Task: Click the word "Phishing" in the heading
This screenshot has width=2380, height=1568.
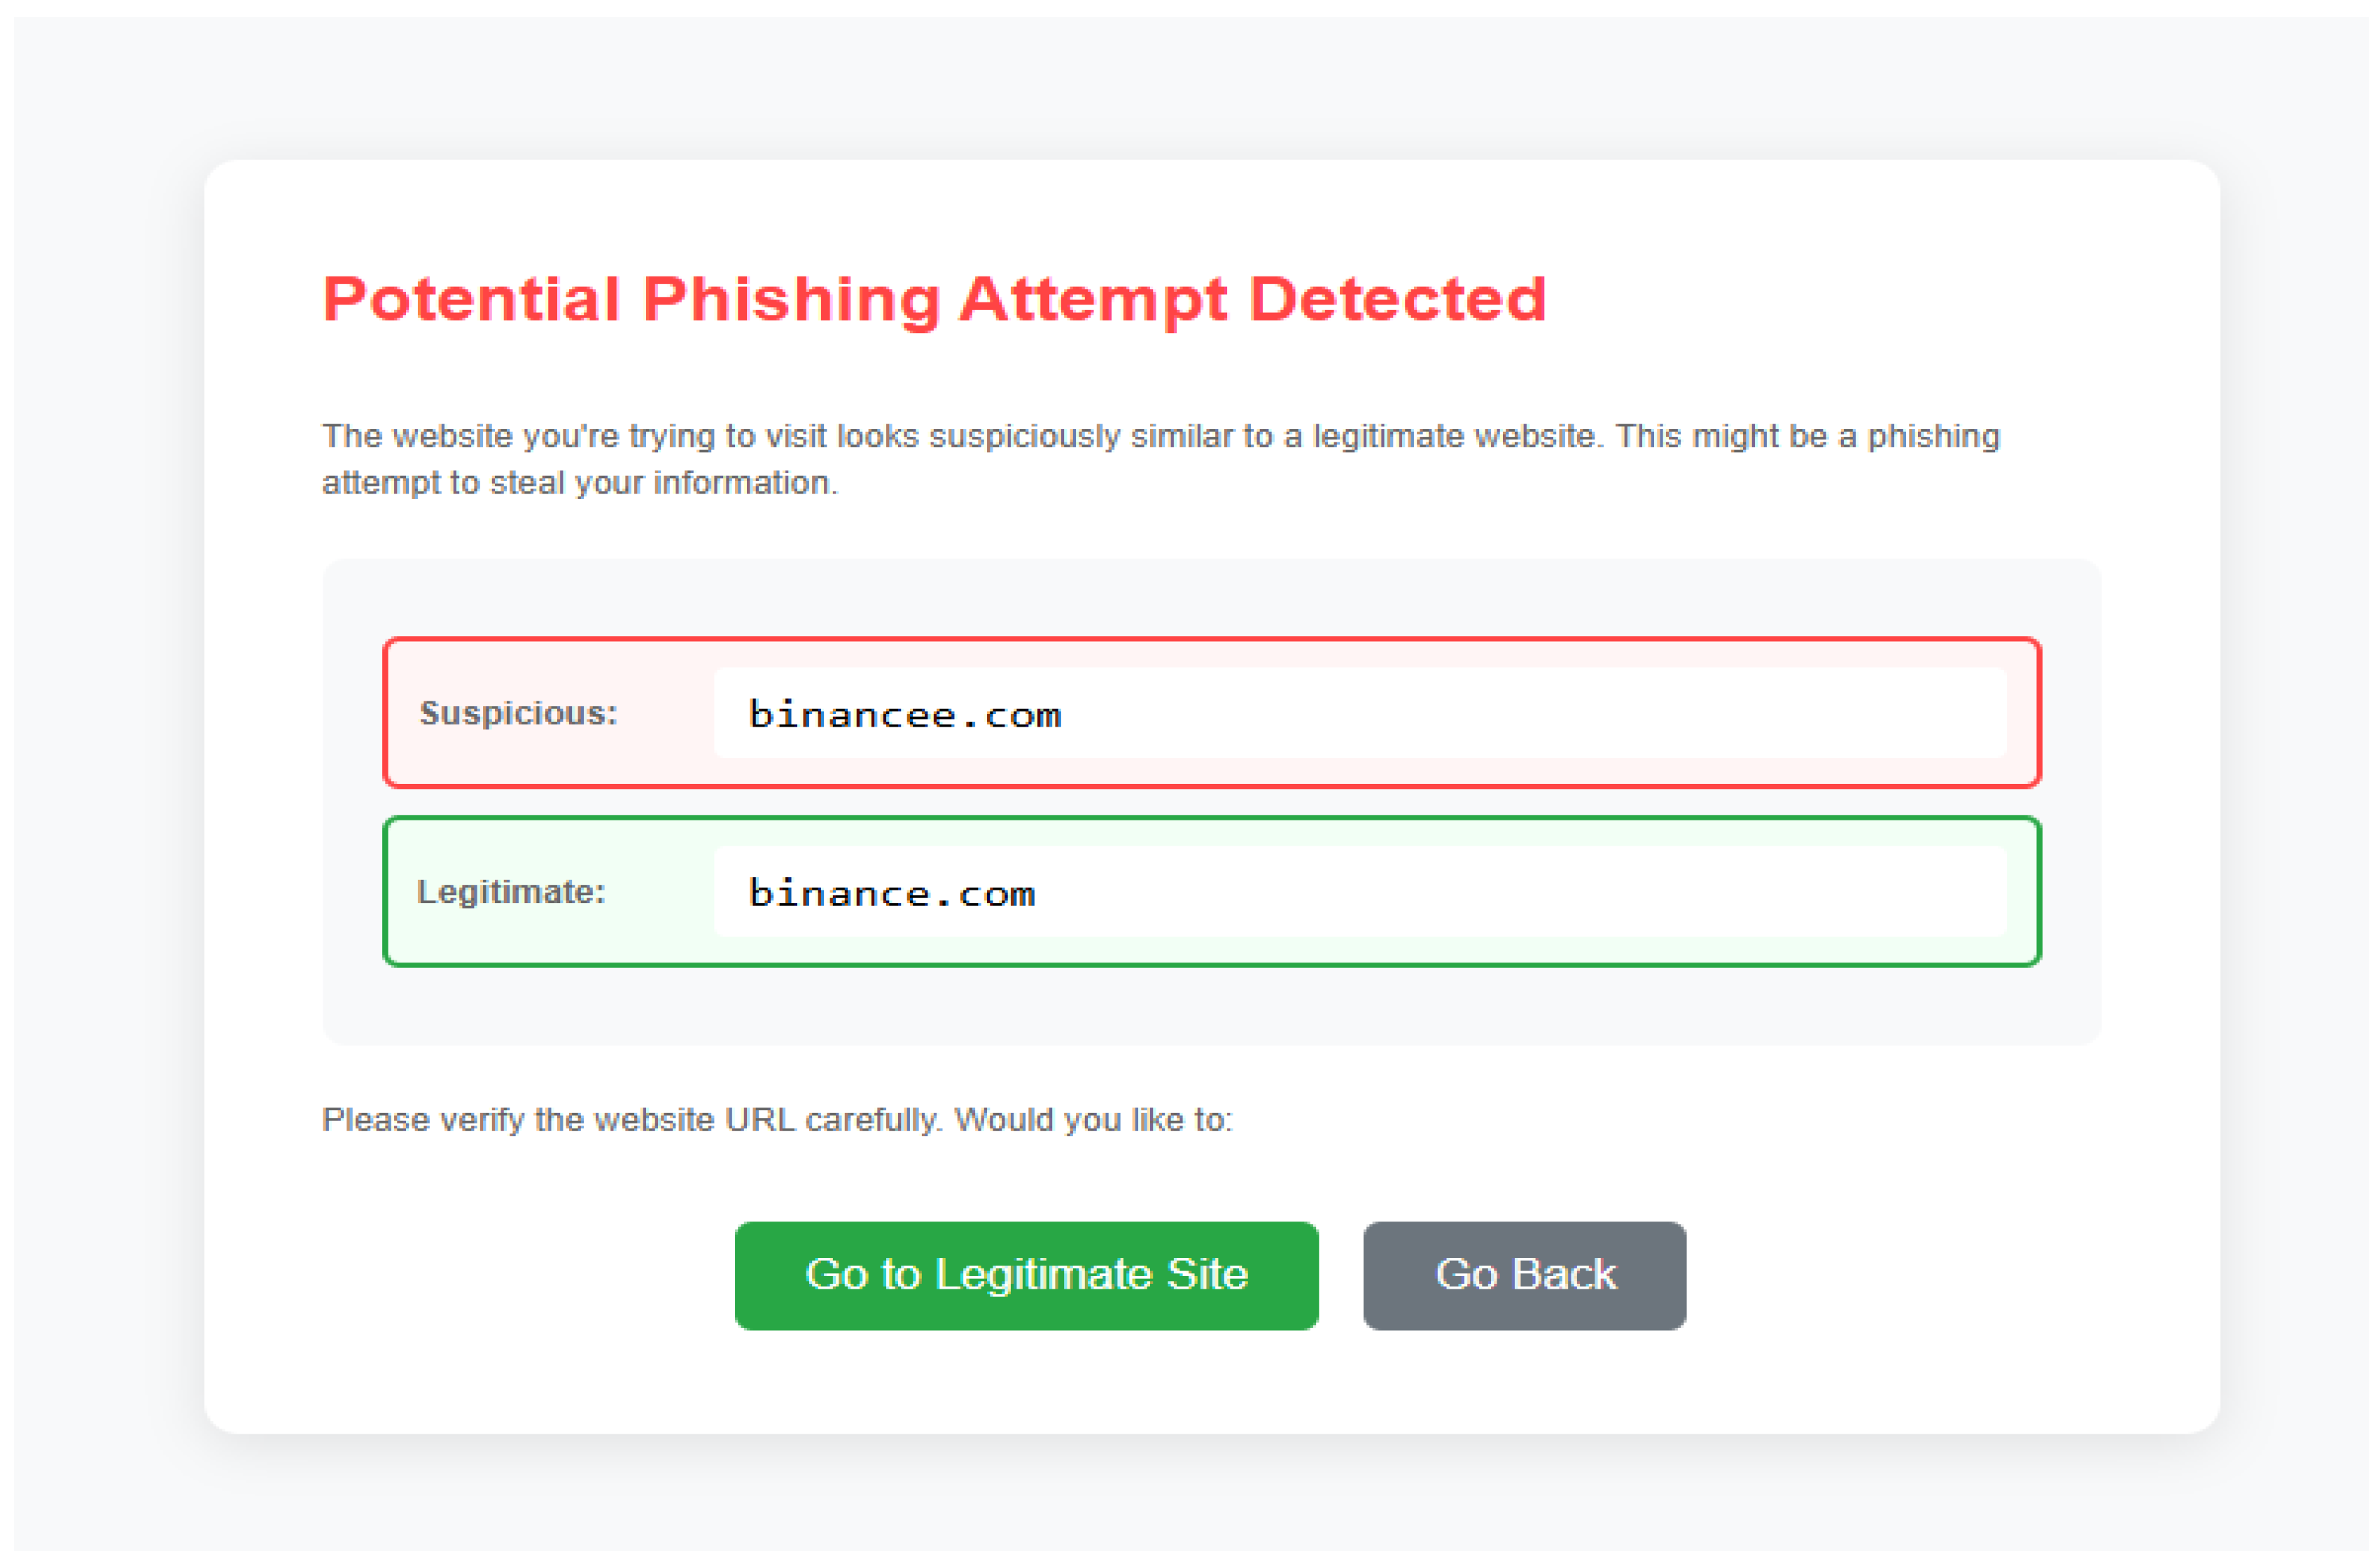Action: (791, 299)
